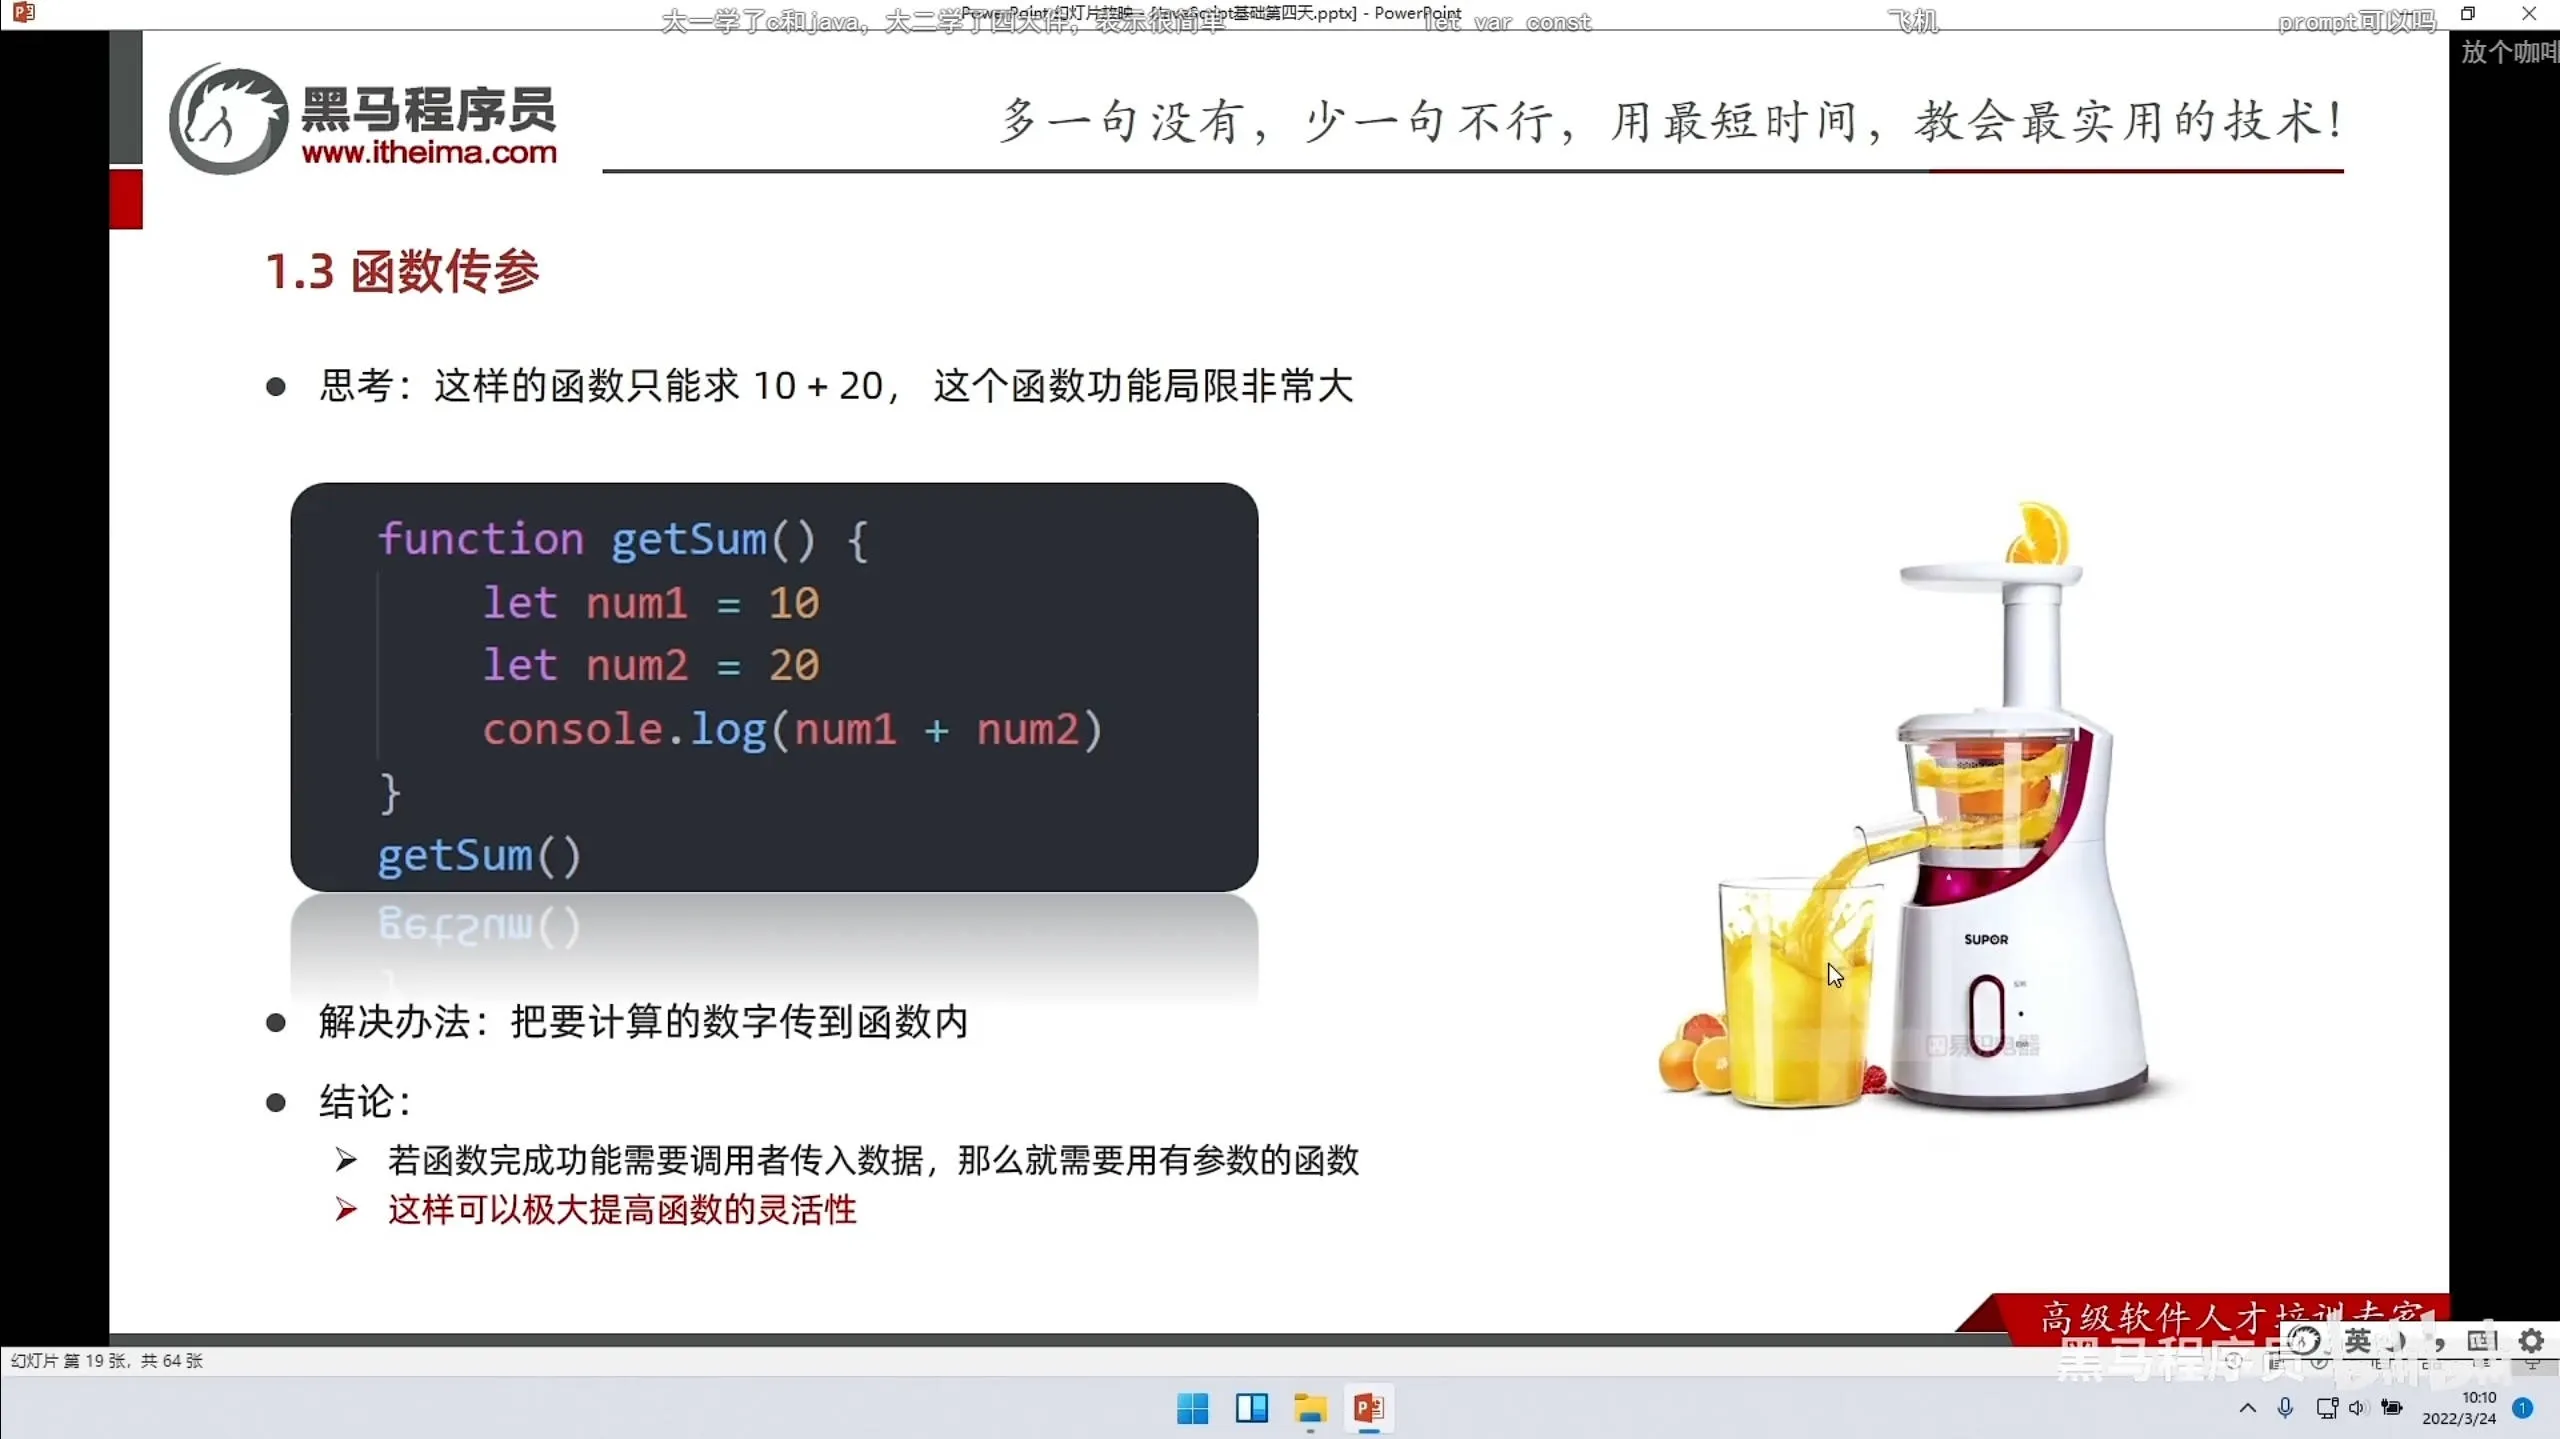Toggle the 英 input language mode
The width and height of the screenshot is (2560, 1439).
tap(2358, 1341)
